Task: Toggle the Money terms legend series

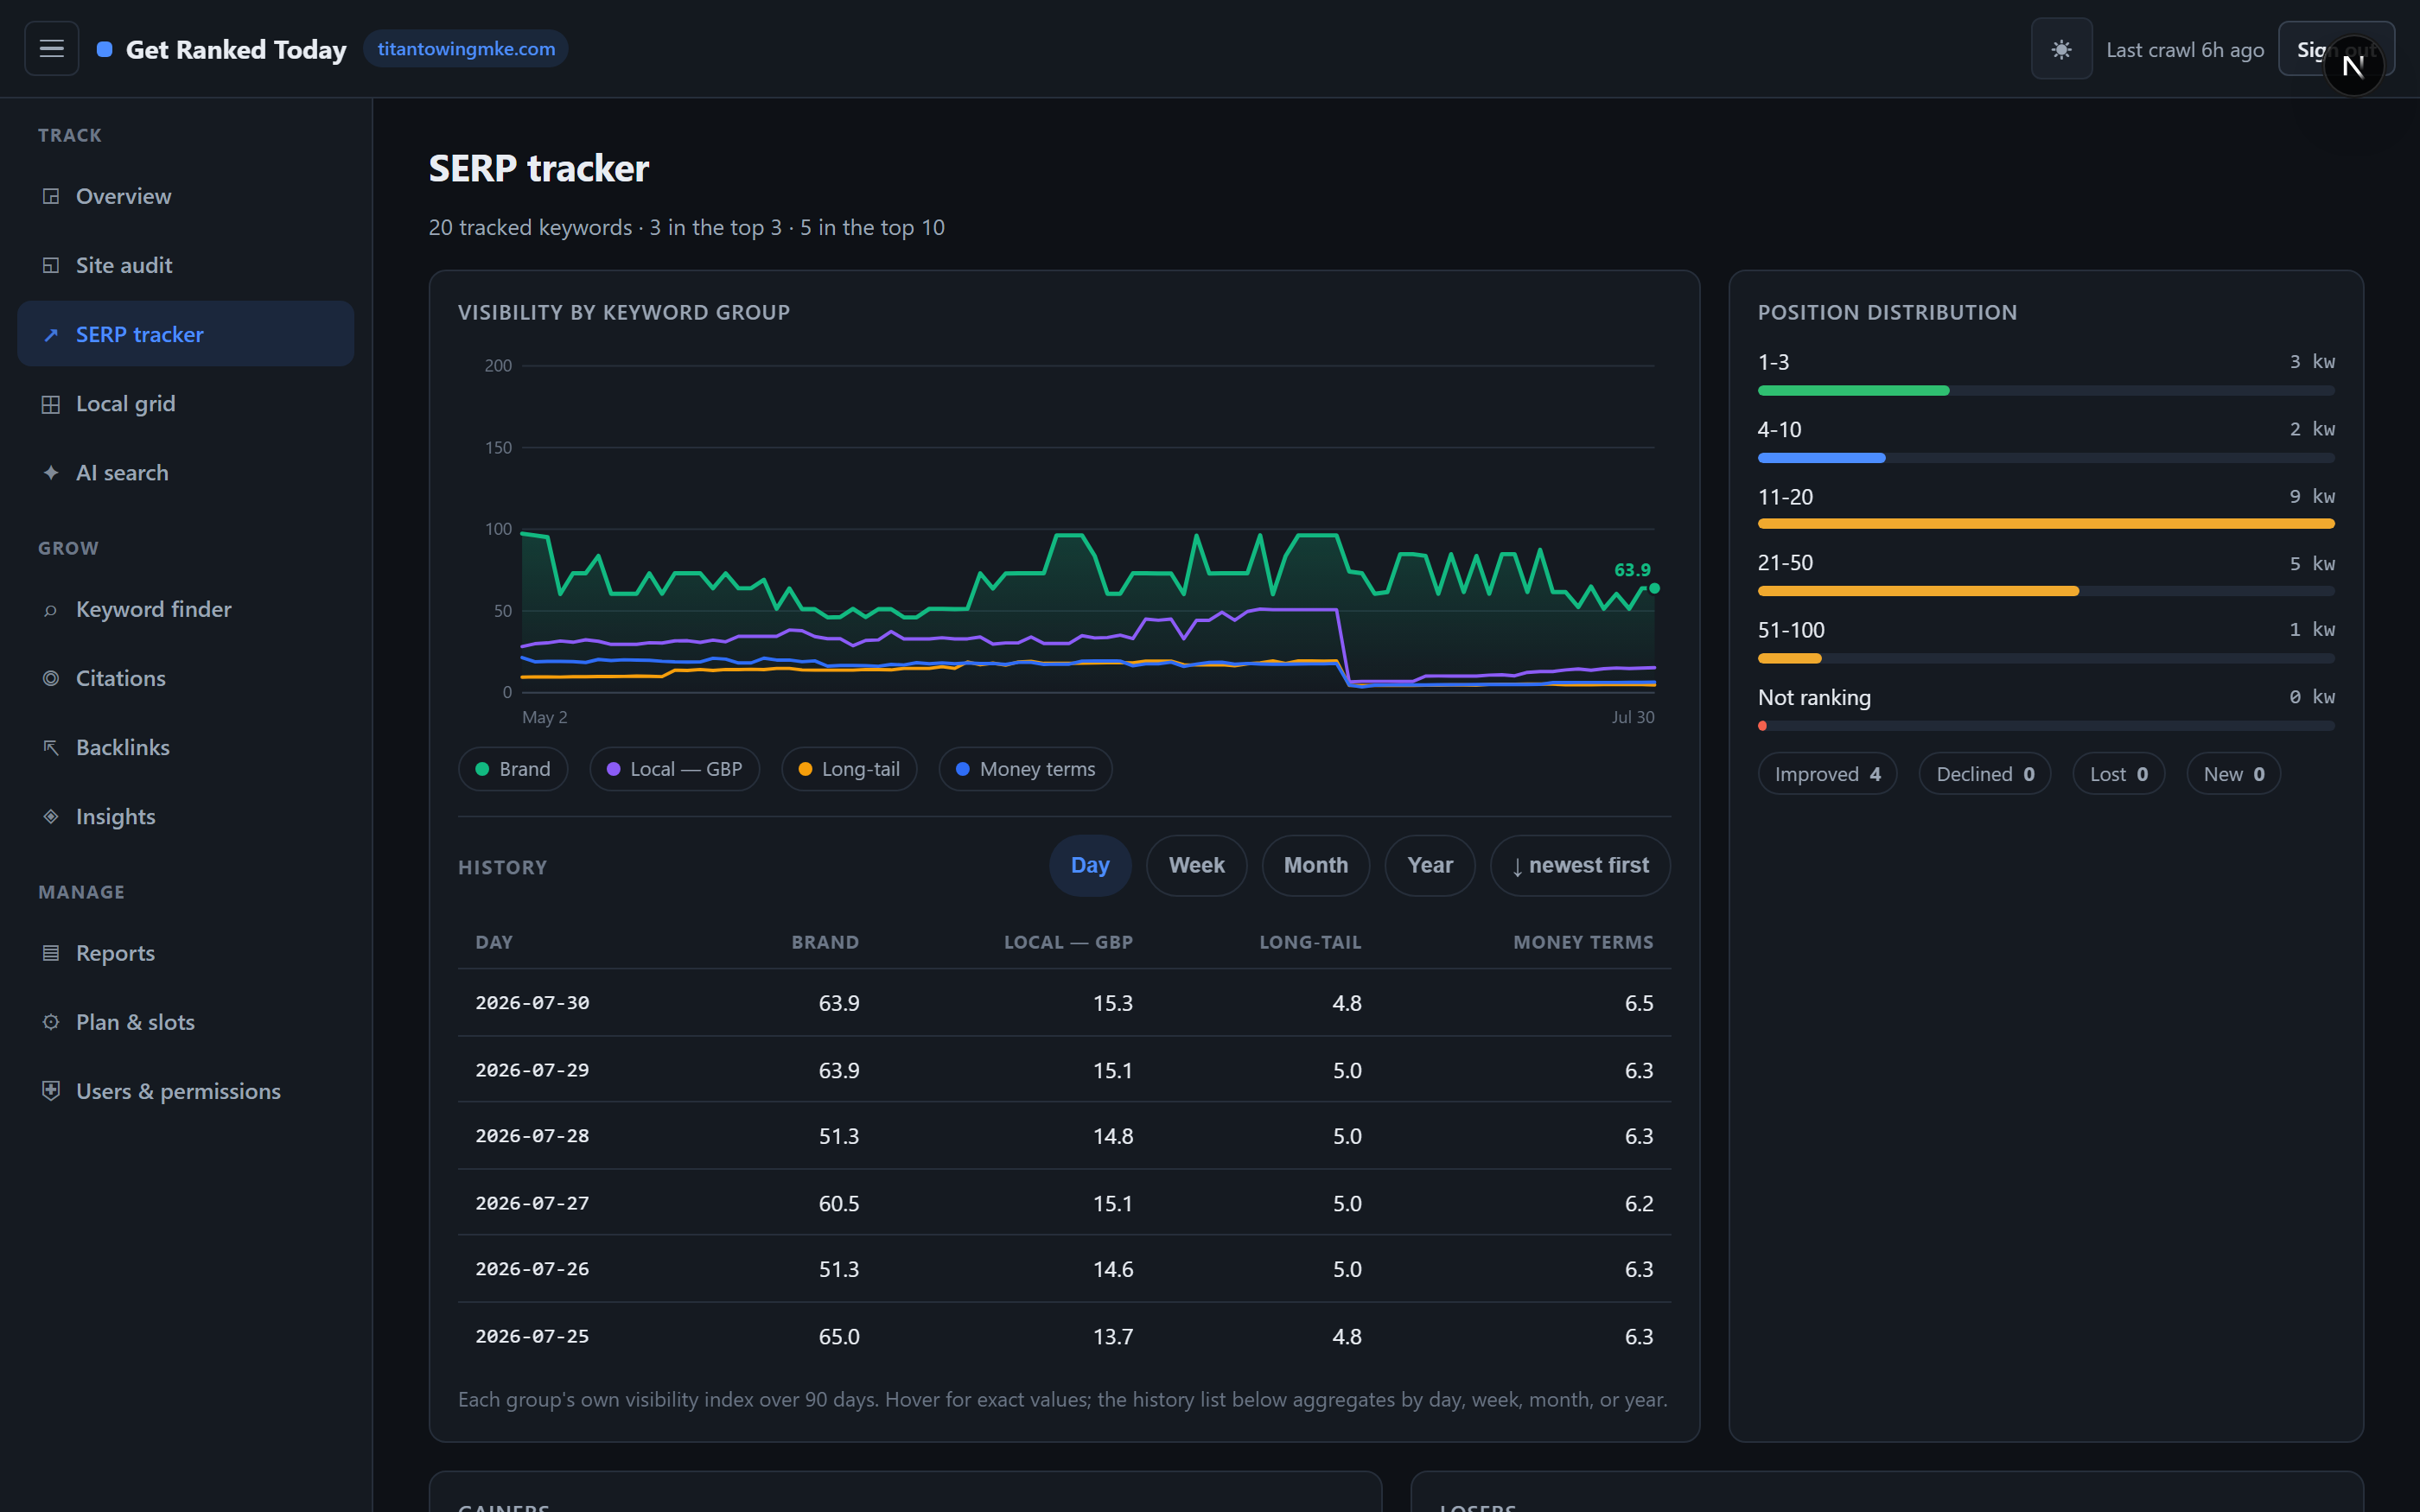Action: [x=1025, y=769]
